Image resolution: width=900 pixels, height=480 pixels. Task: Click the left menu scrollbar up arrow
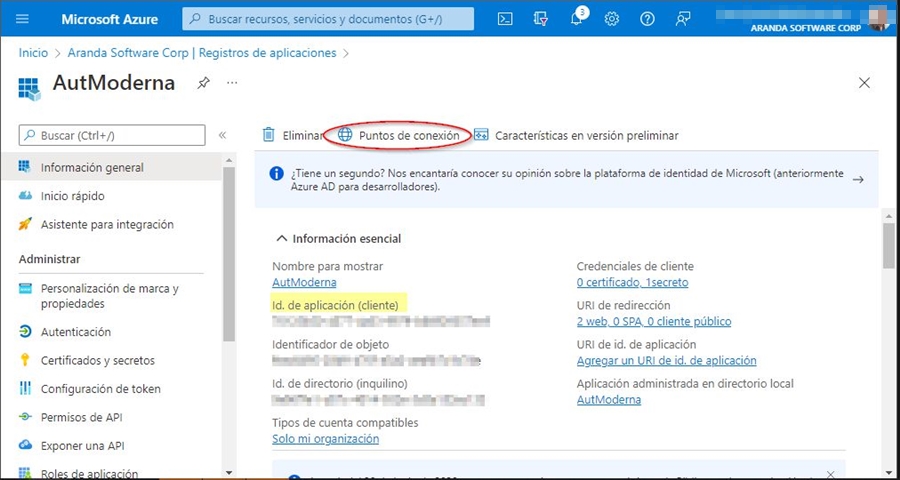[229, 160]
